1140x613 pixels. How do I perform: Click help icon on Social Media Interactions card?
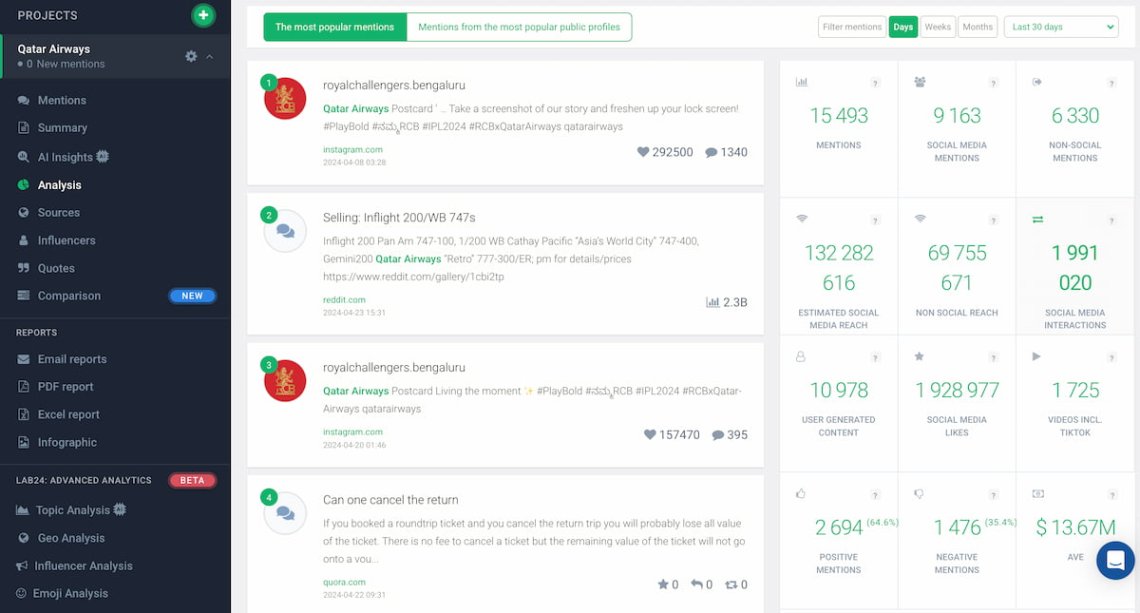pyautogui.click(x=1112, y=220)
